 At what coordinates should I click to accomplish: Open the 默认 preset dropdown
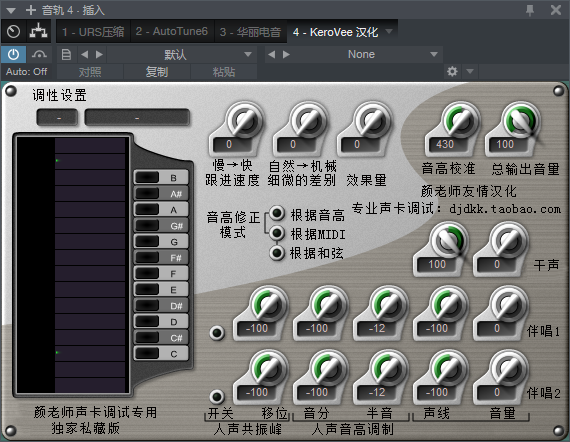(x=182, y=55)
